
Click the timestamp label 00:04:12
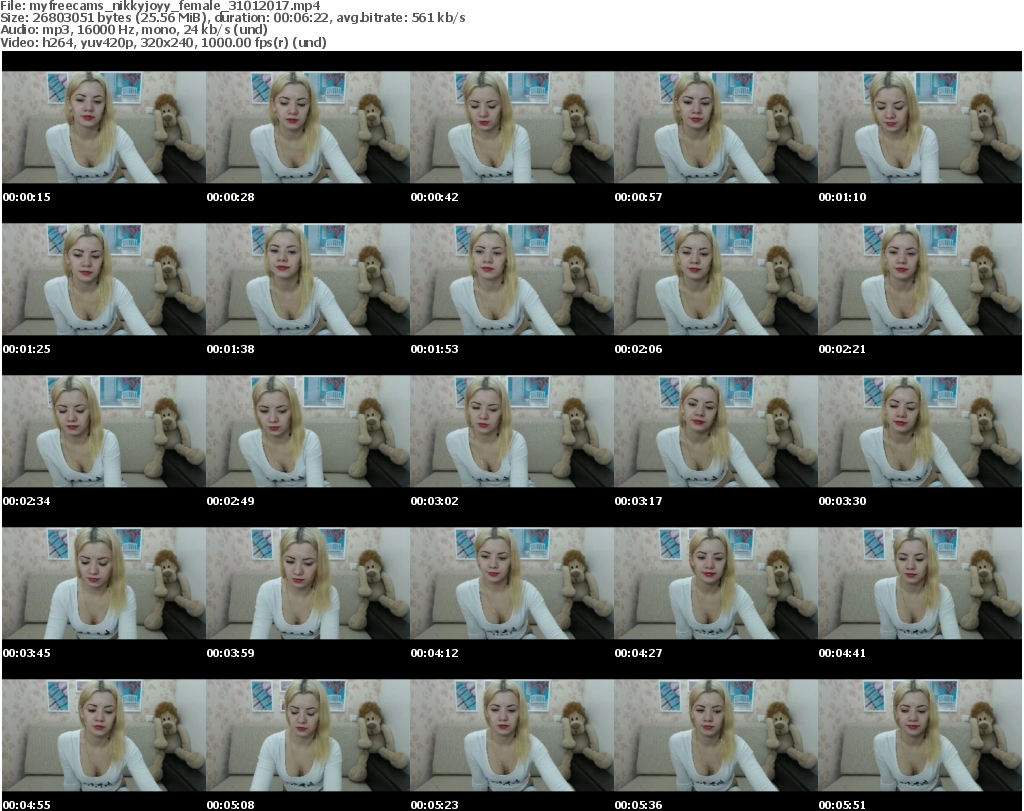click(434, 653)
